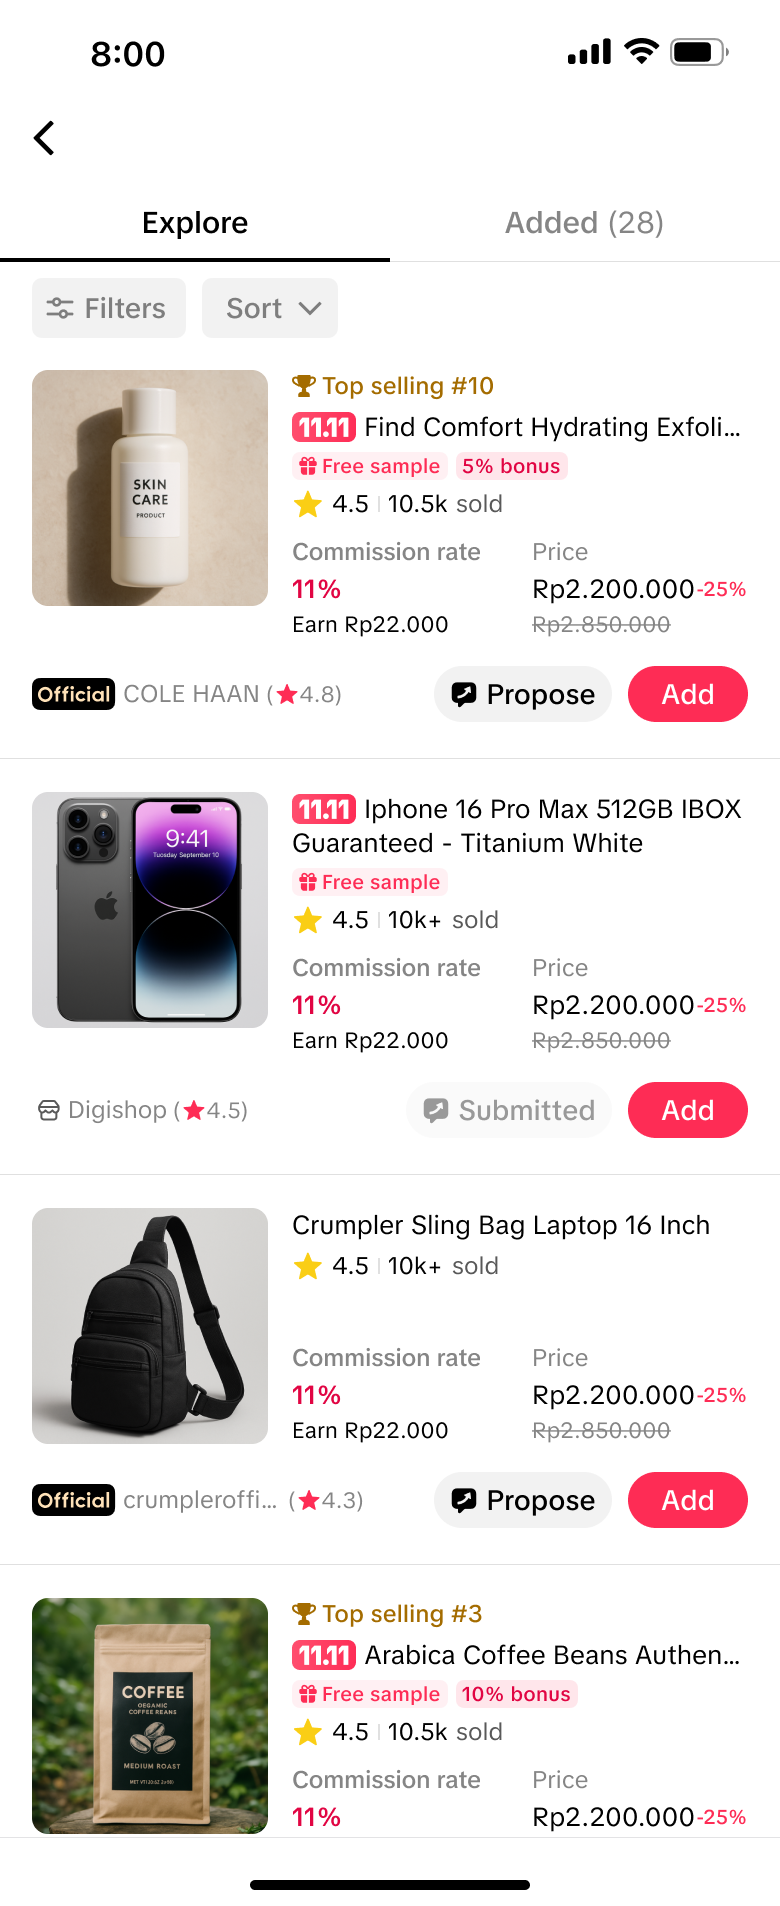Open the Digishop store icon
Screen dimensions: 780x1906
pos(49,1110)
